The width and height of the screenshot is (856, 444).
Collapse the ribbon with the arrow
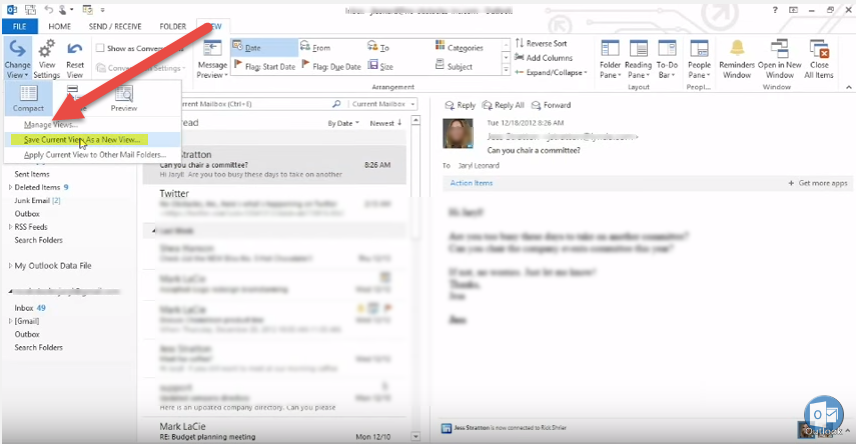pyautogui.click(x=848, y=87)
